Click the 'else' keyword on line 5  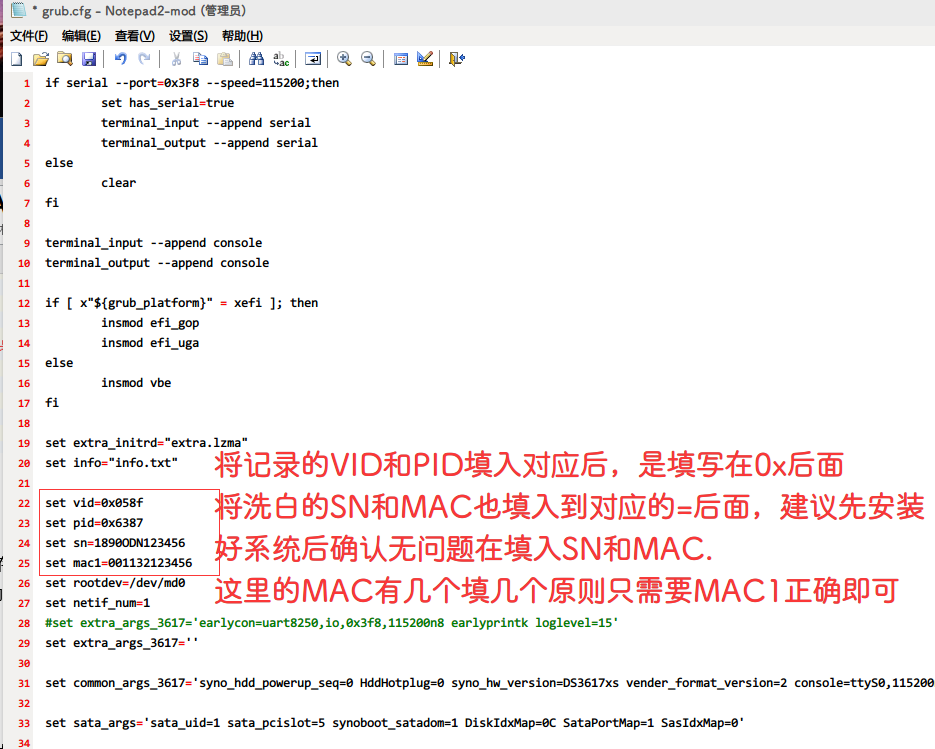pyautogui.click(x=59, y=163)
